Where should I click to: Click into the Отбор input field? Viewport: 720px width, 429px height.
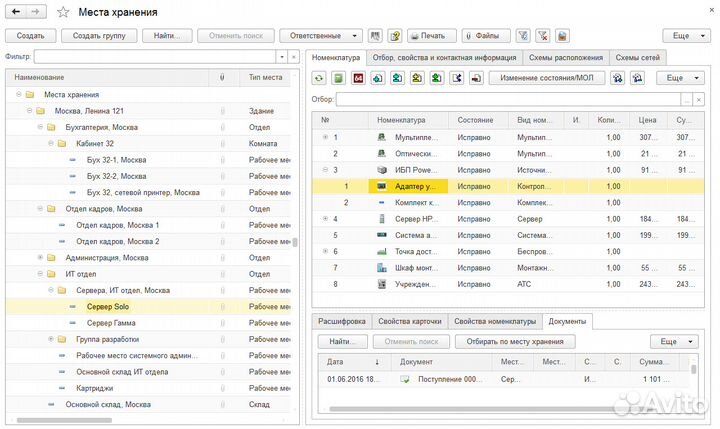click(508, 99)
